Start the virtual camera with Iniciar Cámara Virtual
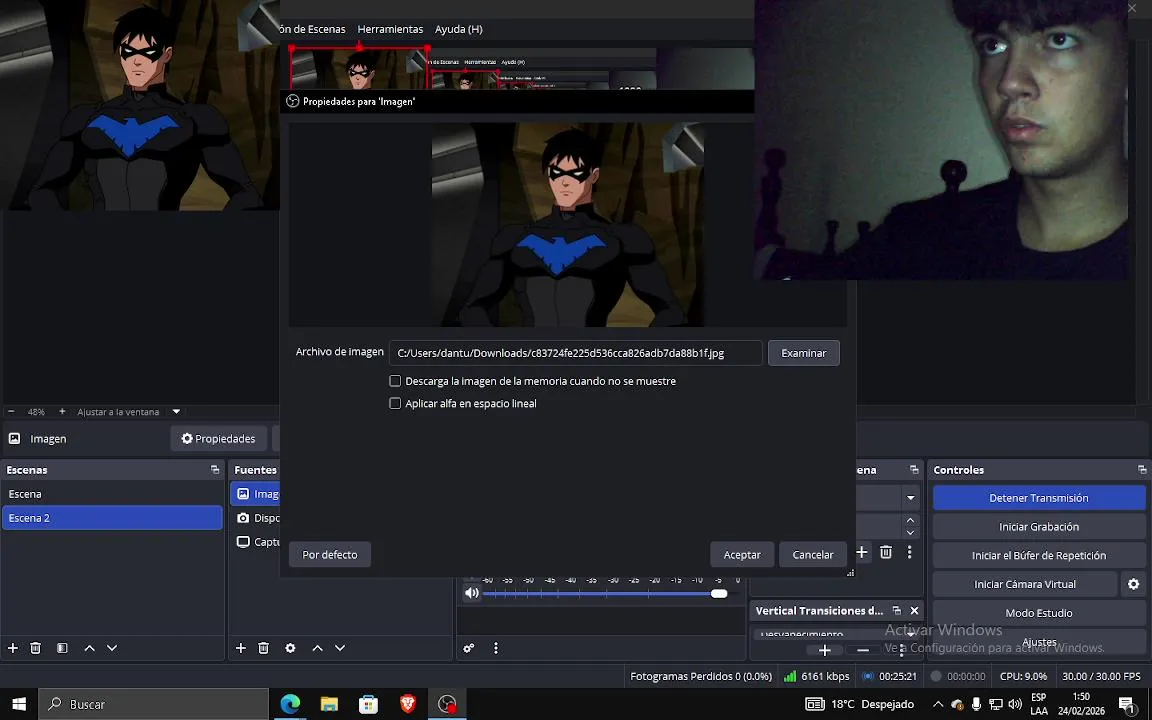Viewport: 1152px width, 720px height. point(1025,584)
